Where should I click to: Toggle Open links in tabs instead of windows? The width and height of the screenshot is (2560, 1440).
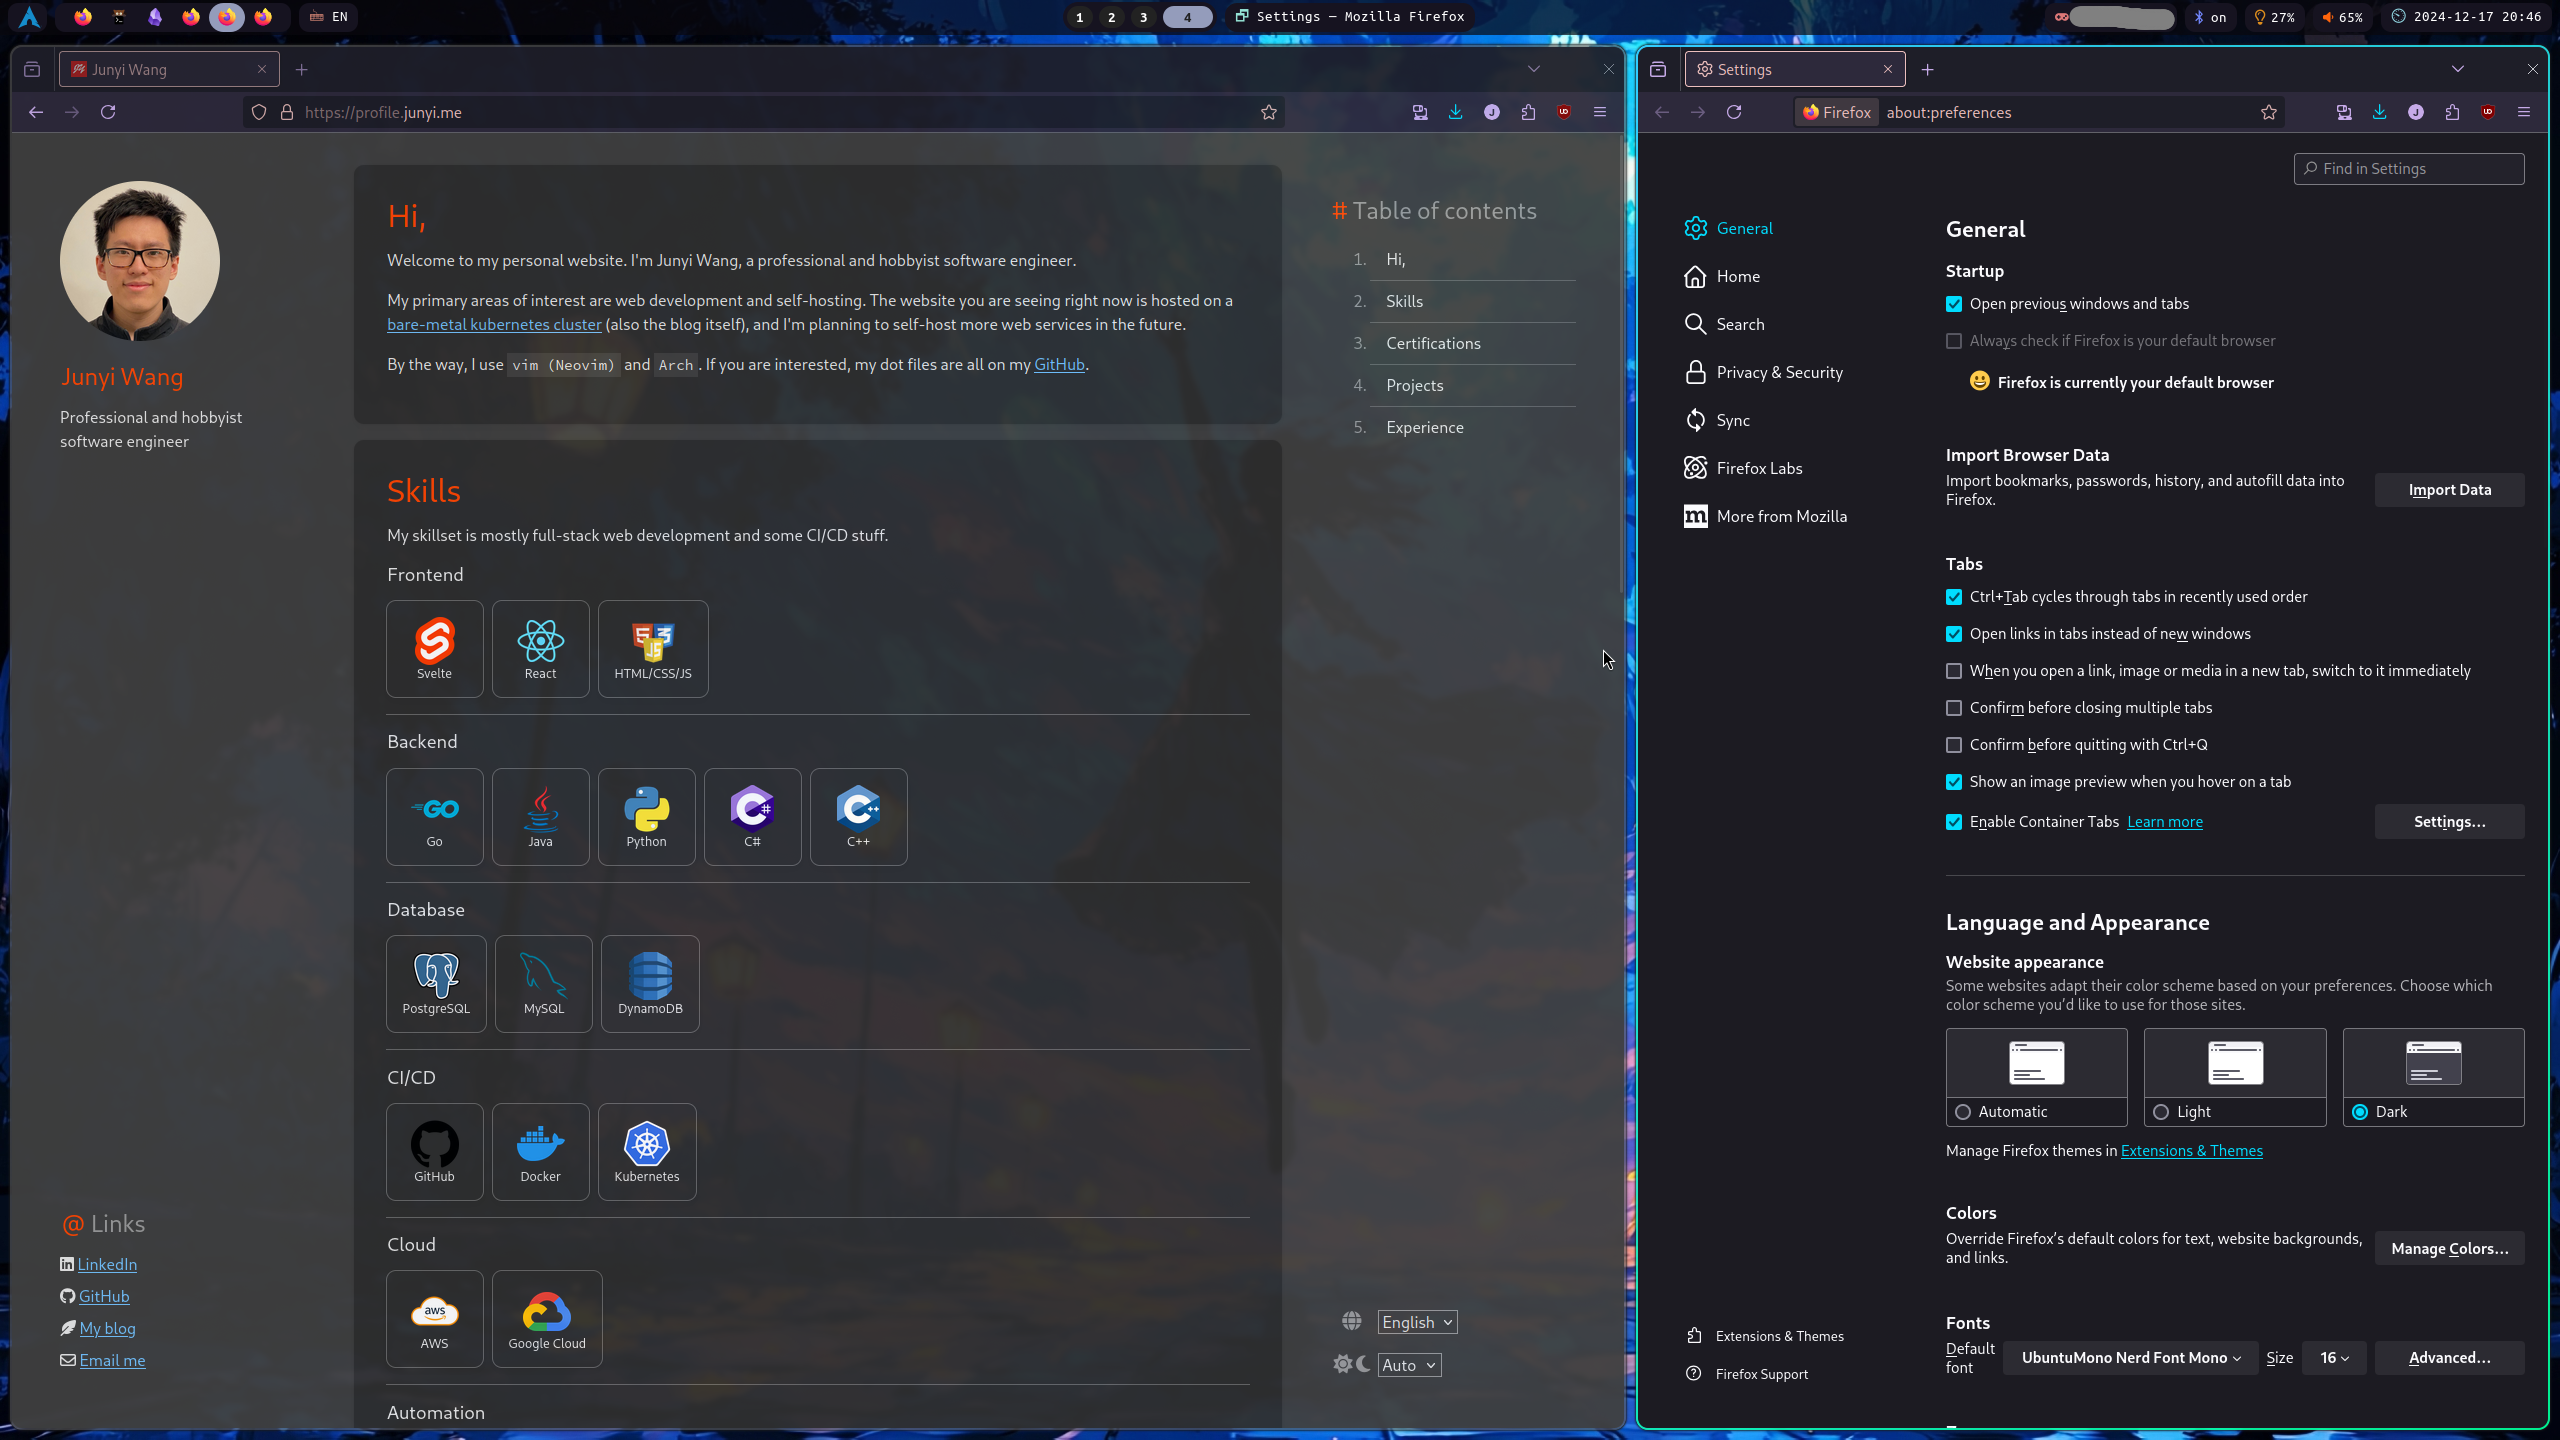[1954, 634]
